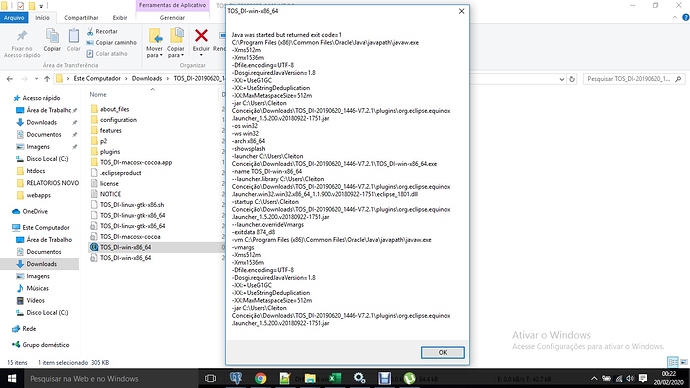Select the plugins folder in the file list
The image size is (690, 388).
pyautogui.click(x=110, y=152)
